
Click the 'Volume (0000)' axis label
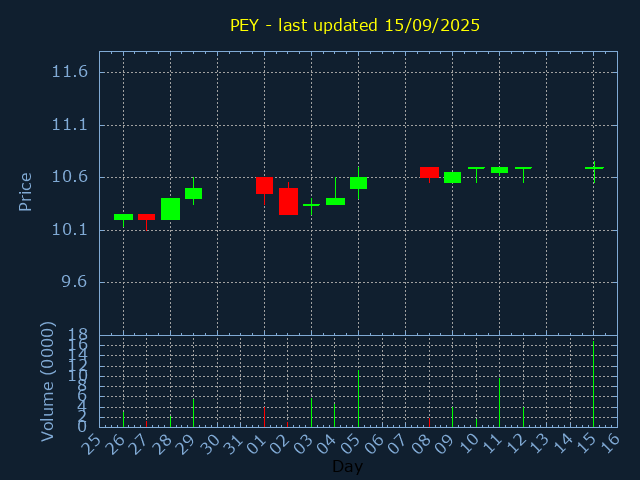(x=48, y=382)
